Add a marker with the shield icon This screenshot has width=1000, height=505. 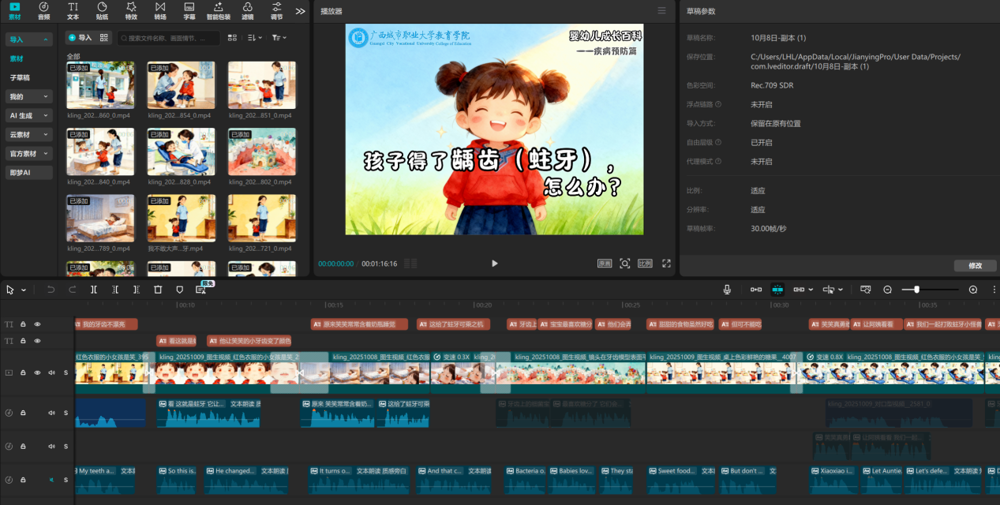coord(179,289)
